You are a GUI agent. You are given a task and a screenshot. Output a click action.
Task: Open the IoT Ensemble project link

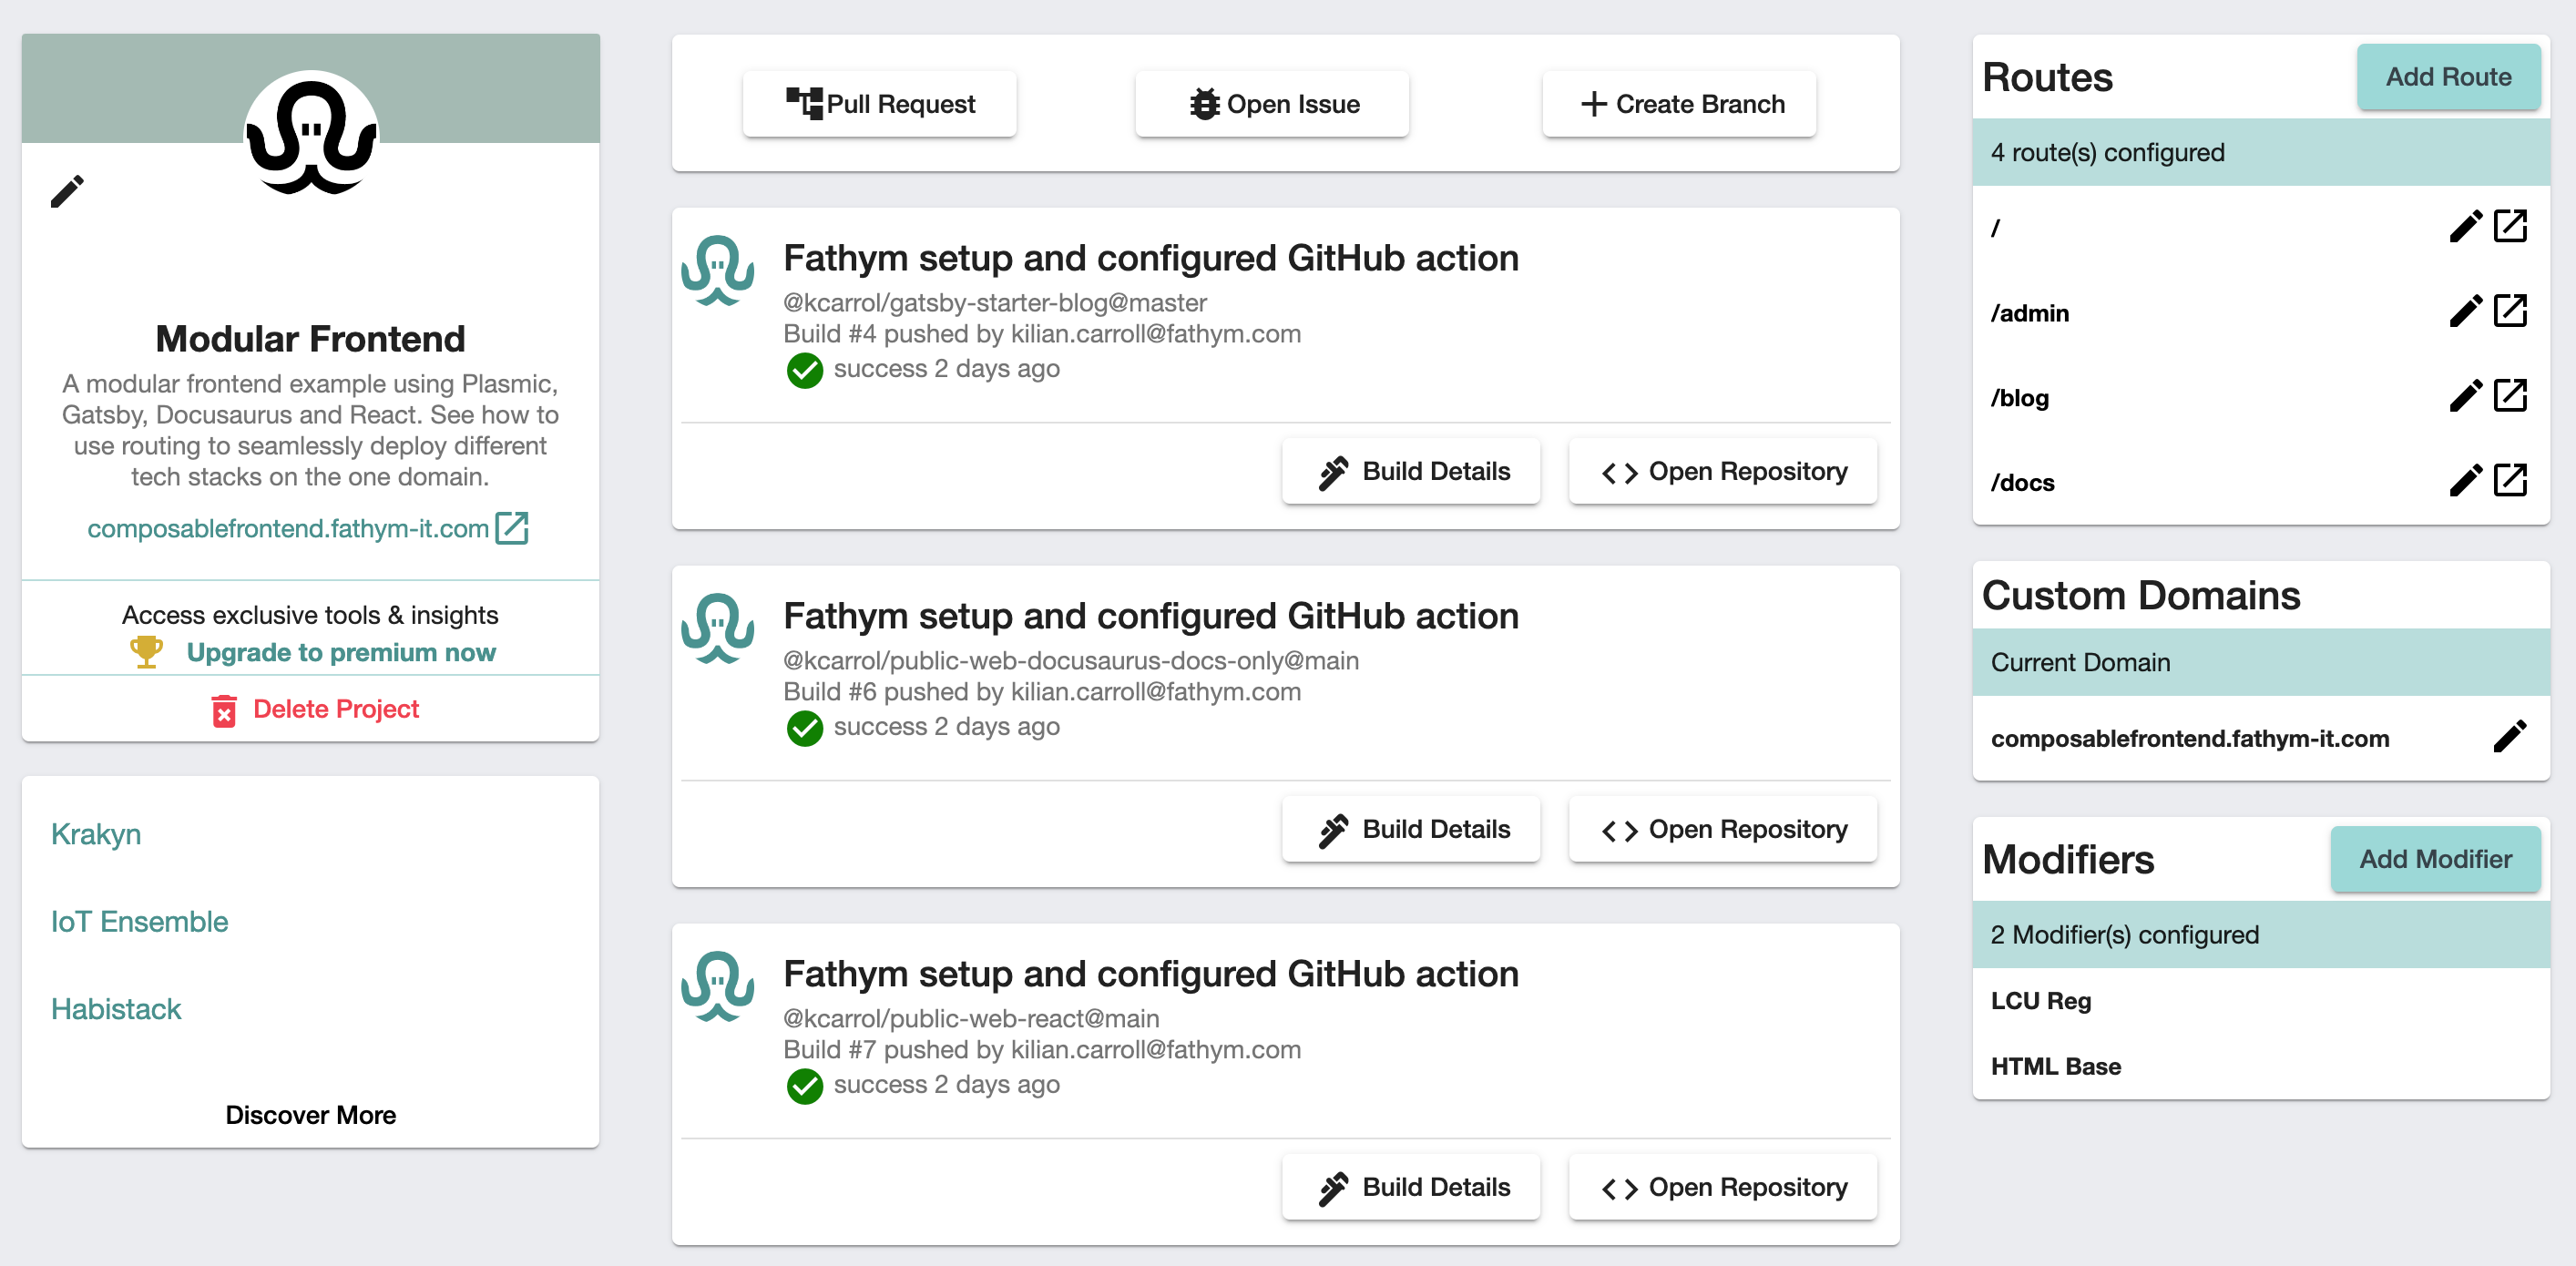(x=139, y=921)
